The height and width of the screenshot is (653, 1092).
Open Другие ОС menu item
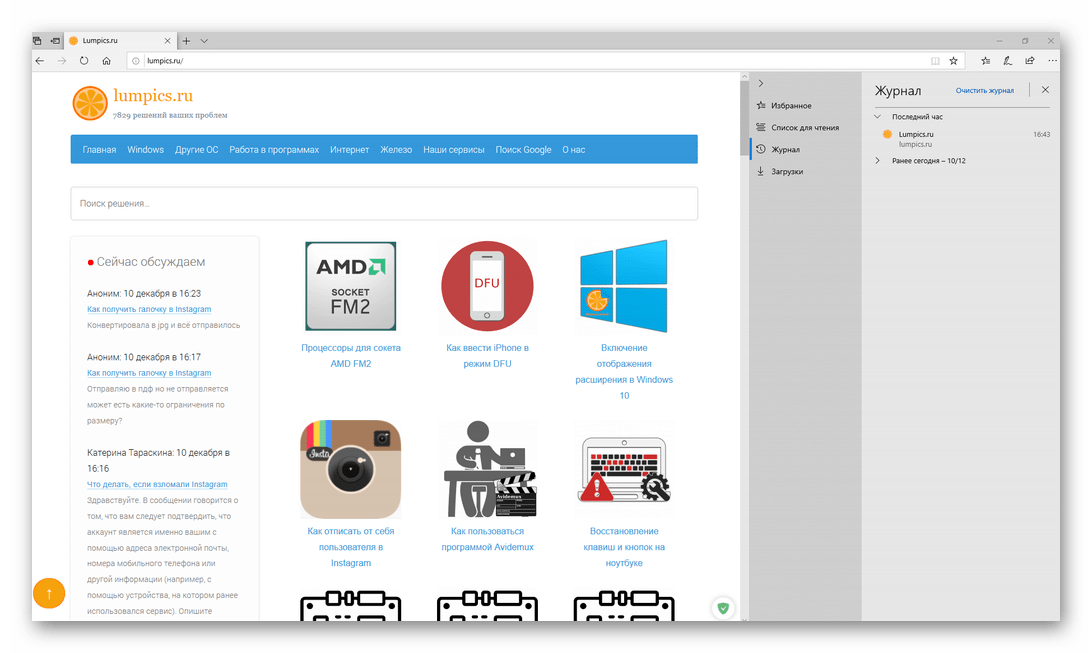[x=196, y=150]
